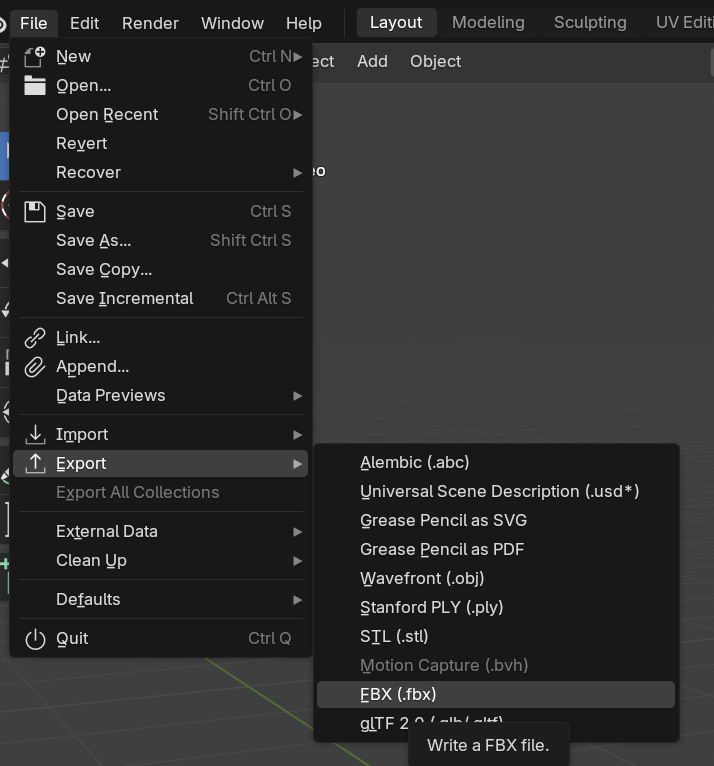The image size is (714, 766).
Task: Choose Quit from the File menu
Action: point(161,638)
